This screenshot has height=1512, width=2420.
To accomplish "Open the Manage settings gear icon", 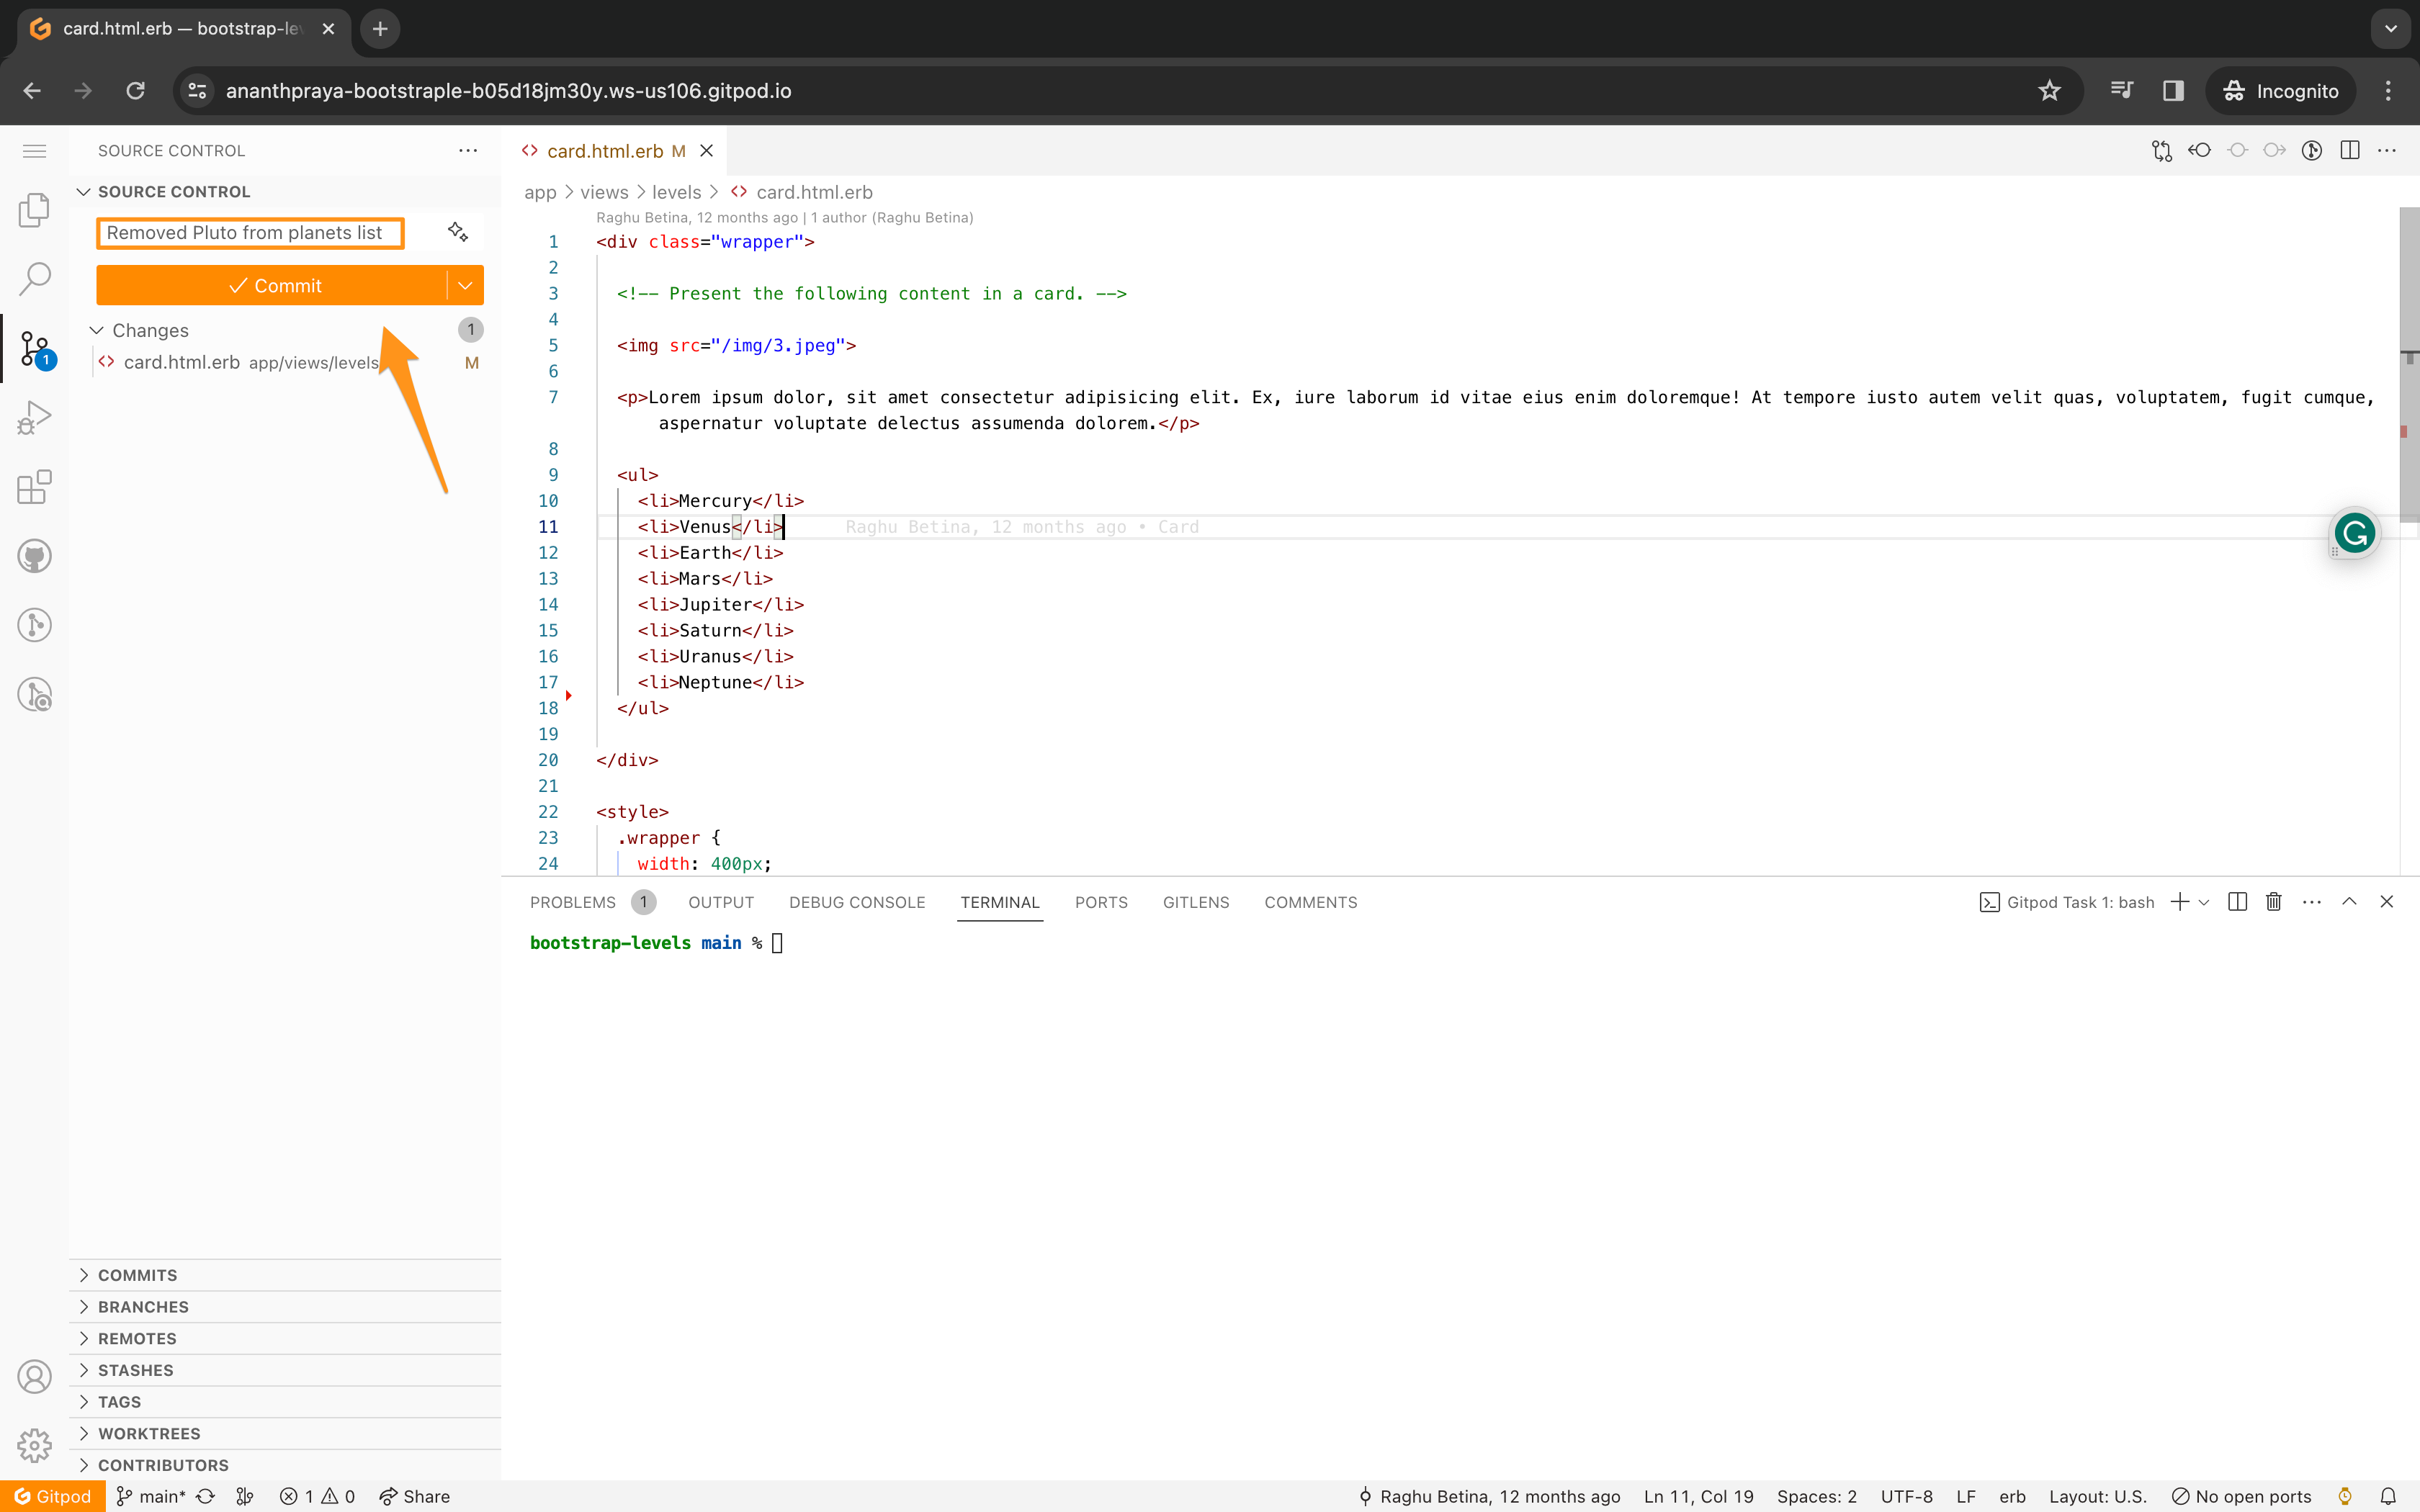I will pyautogui.click(x=34, y=1445).
